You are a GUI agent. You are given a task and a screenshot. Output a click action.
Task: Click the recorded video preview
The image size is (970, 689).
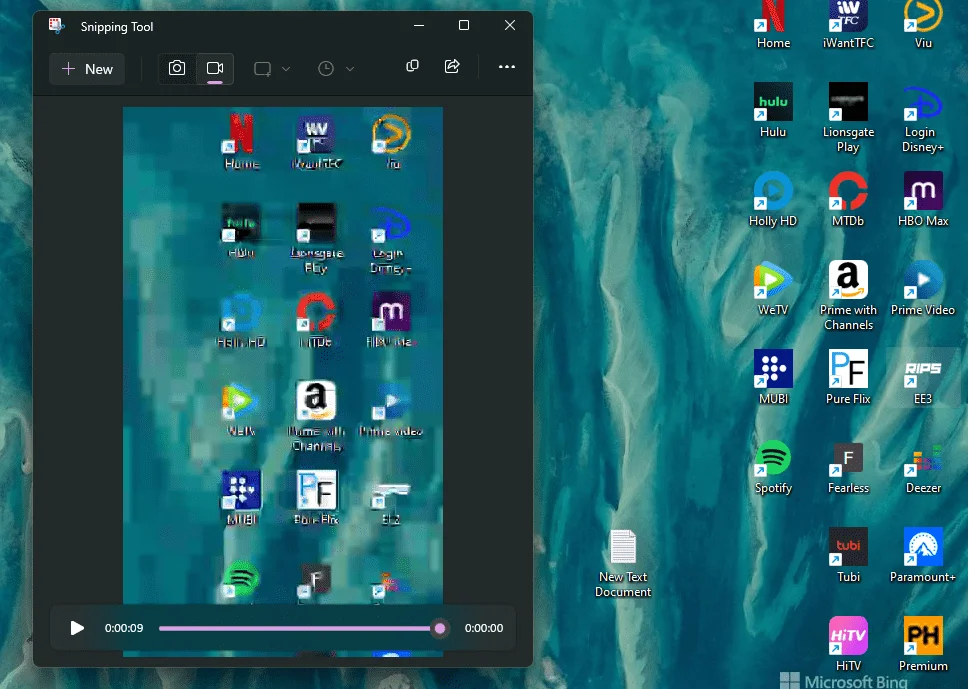[283, 356]
